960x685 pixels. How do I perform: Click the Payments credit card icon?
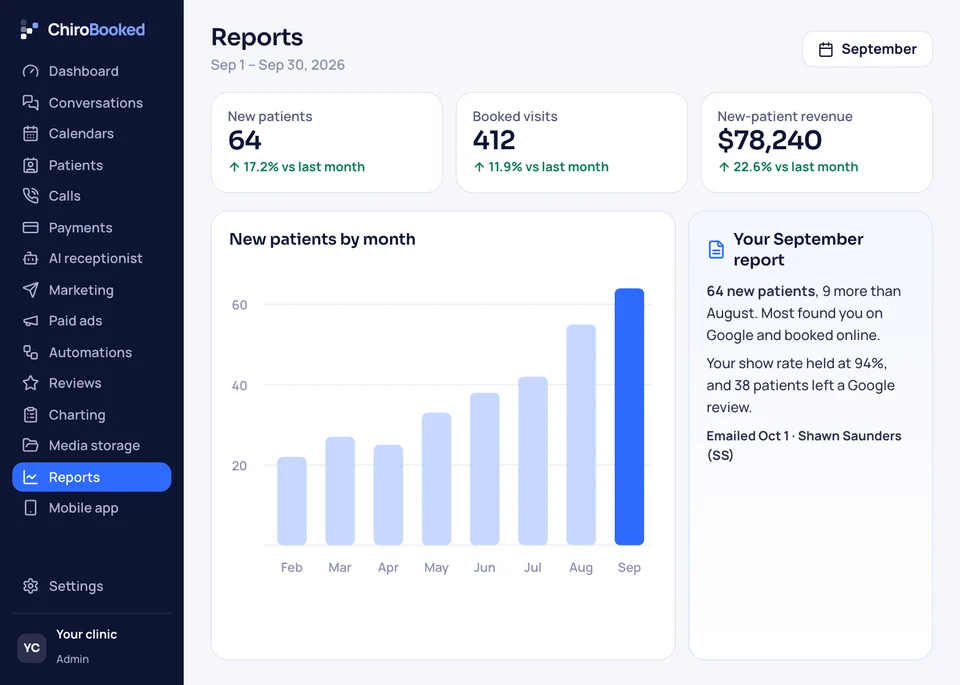[x=31, y=228]
